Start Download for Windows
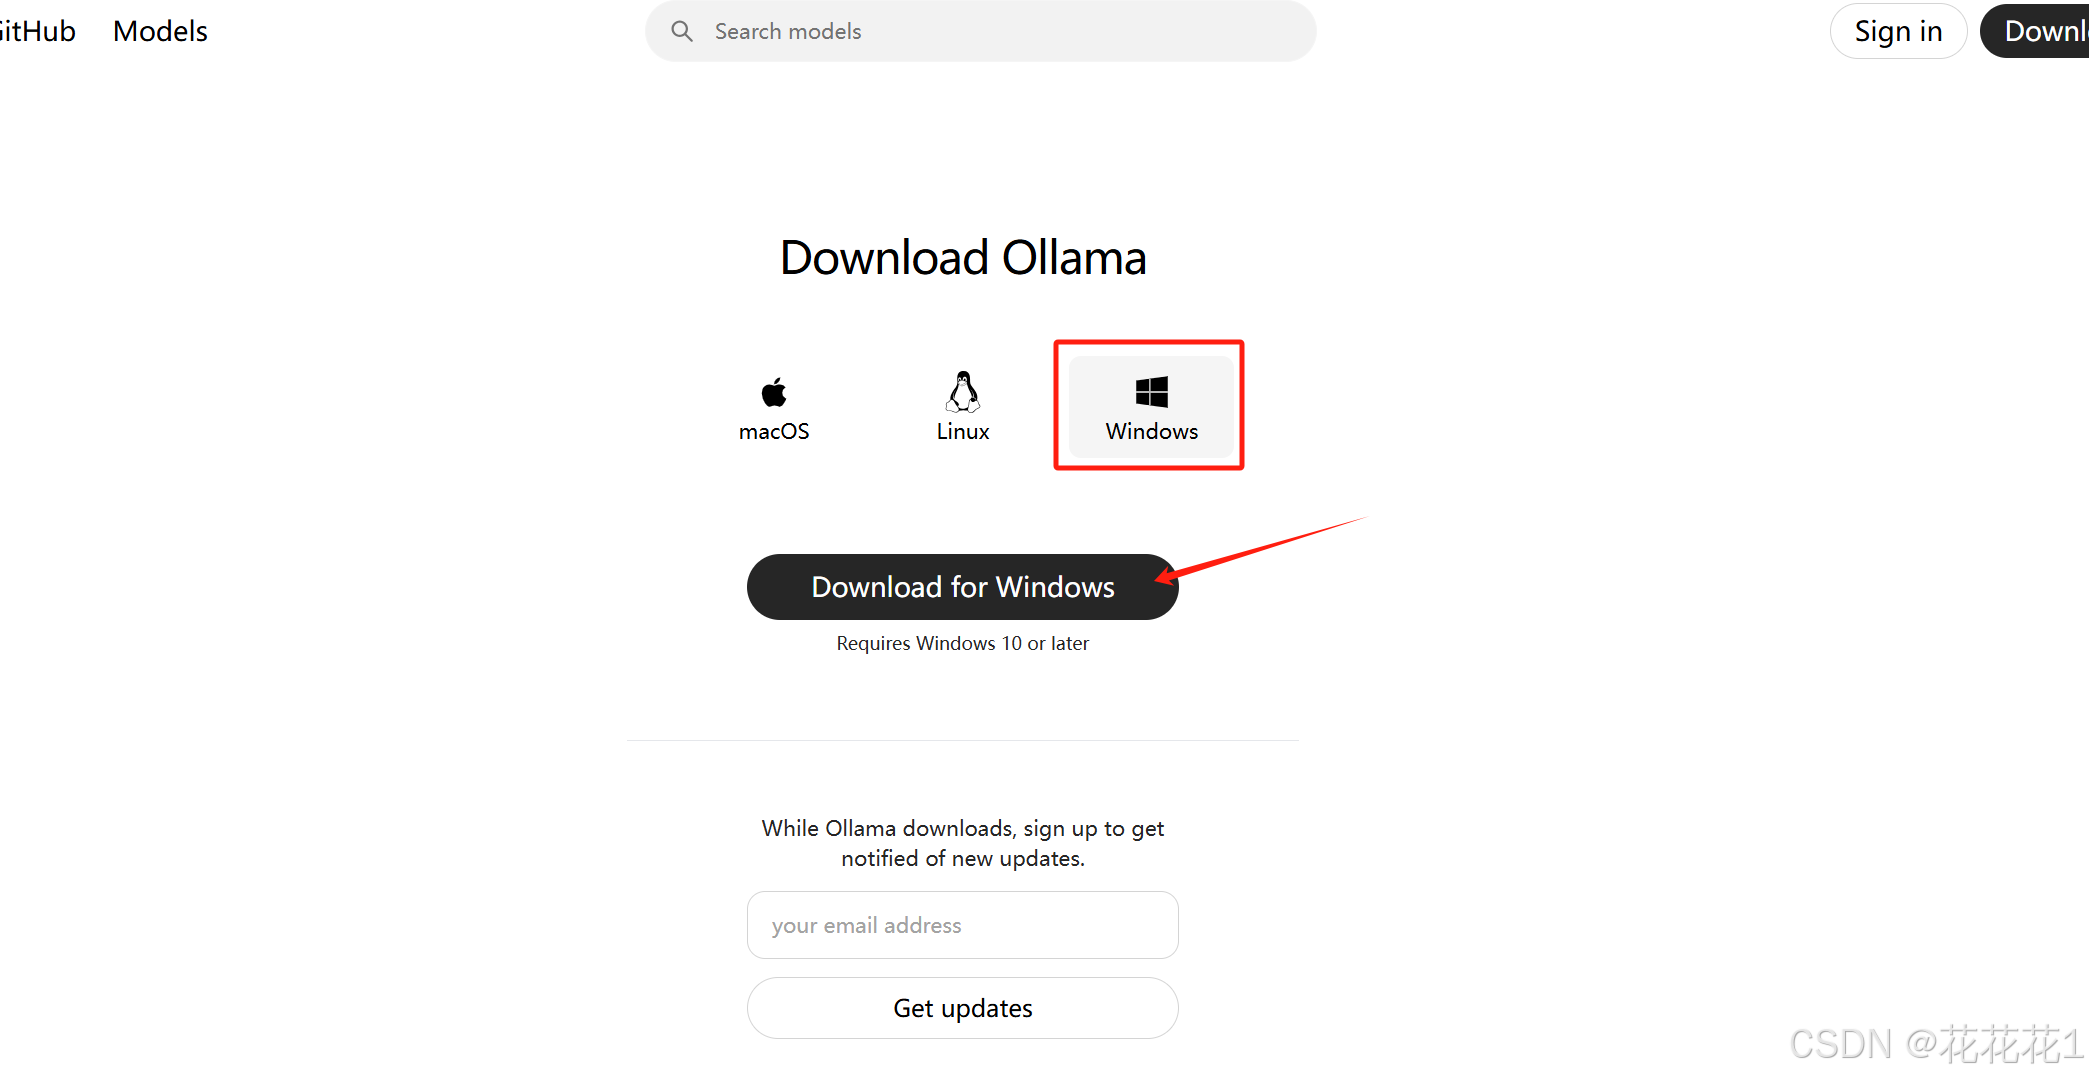 963,587
